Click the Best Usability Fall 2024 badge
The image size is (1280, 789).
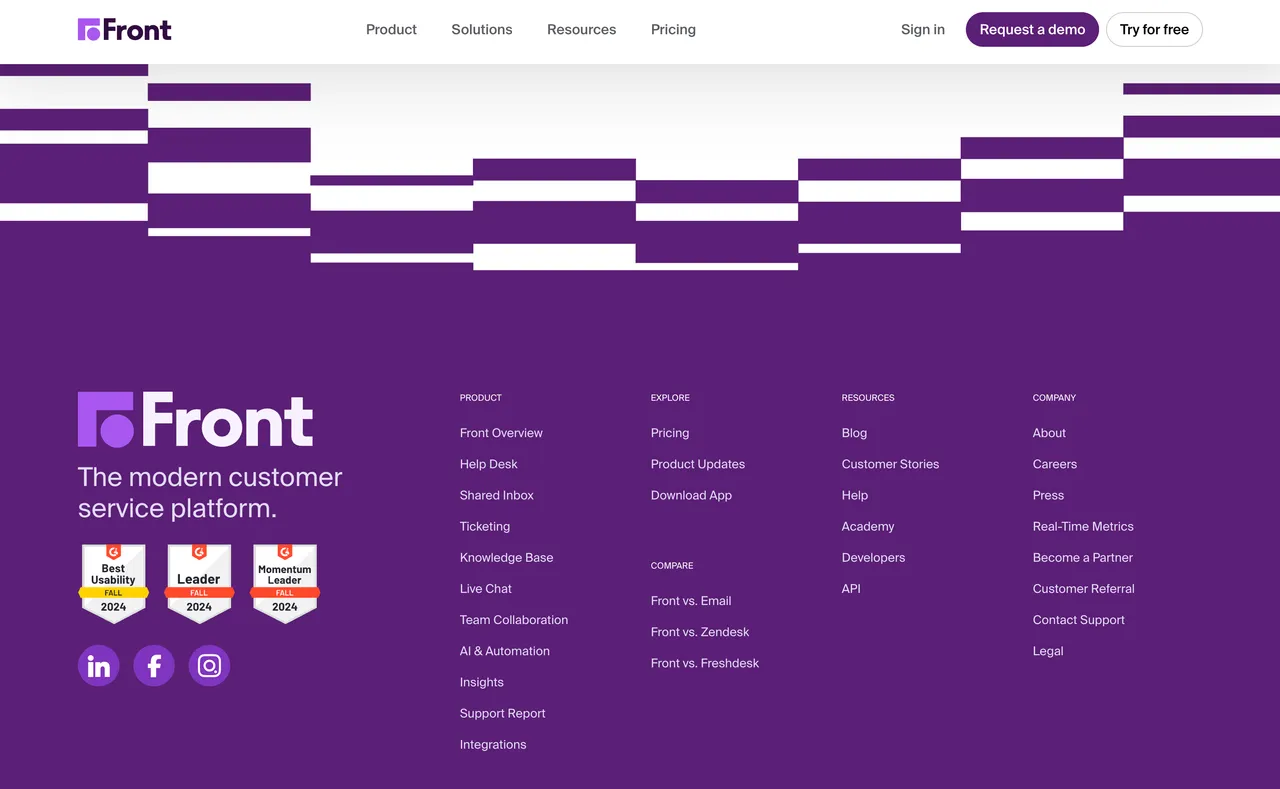tap(114, 584)
